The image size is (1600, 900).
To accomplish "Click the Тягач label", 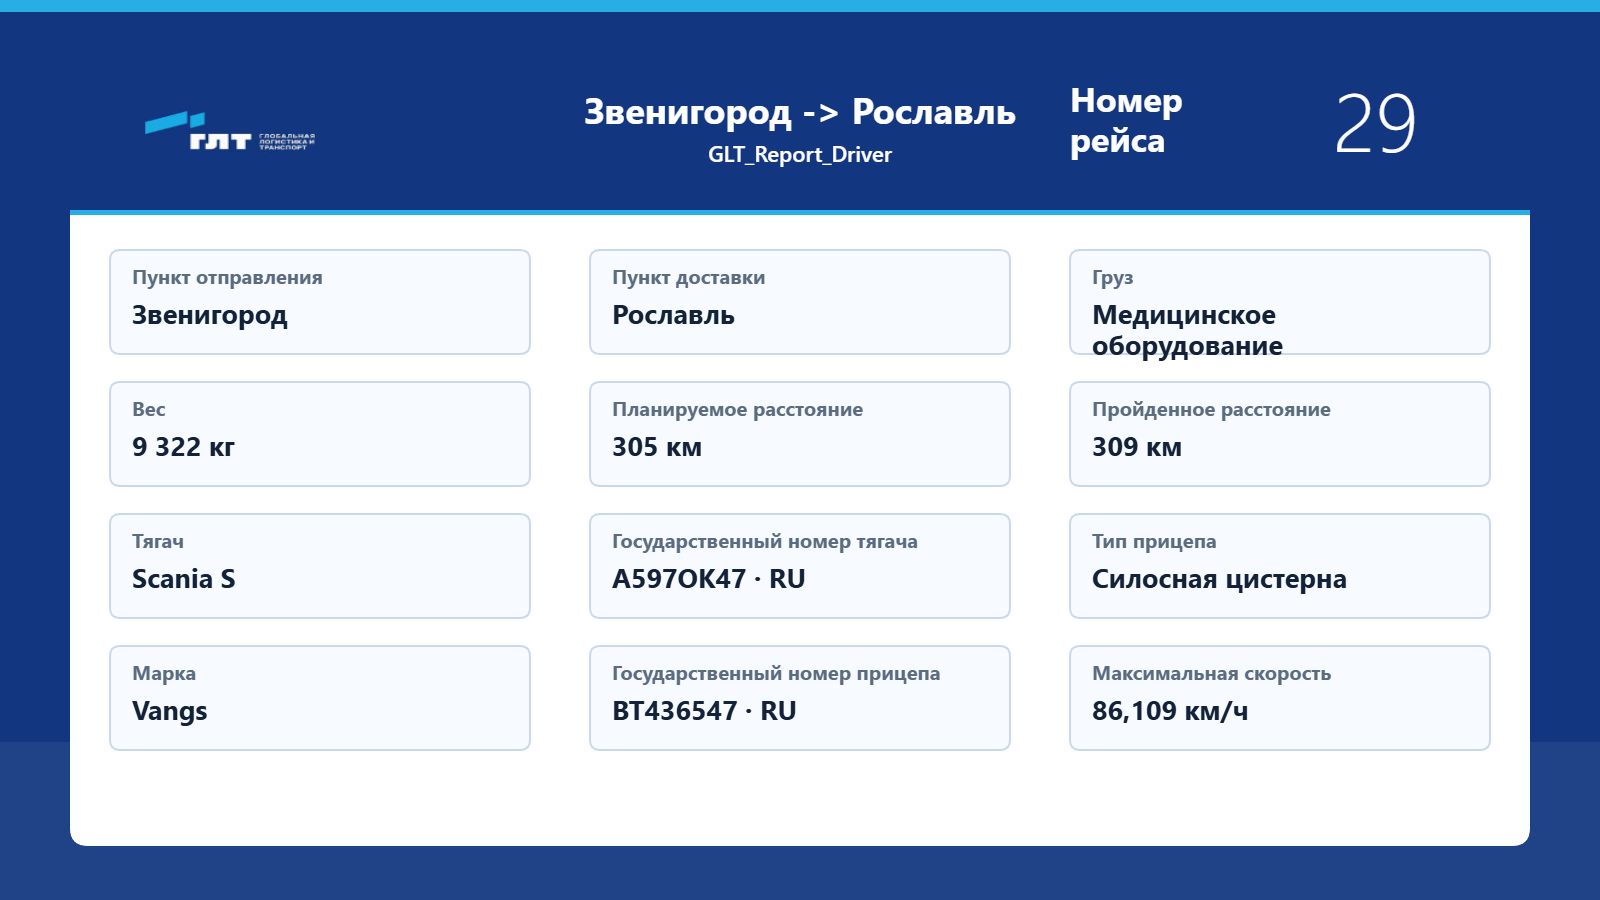I will tap(158, 541).
